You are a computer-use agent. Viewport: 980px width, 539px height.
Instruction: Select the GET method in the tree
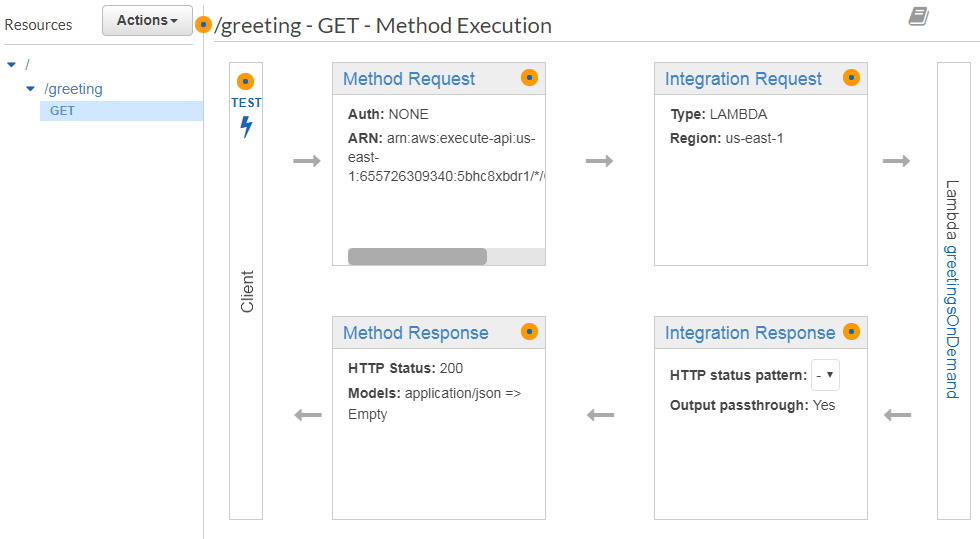pyautogui.click(x=62, y=111)
